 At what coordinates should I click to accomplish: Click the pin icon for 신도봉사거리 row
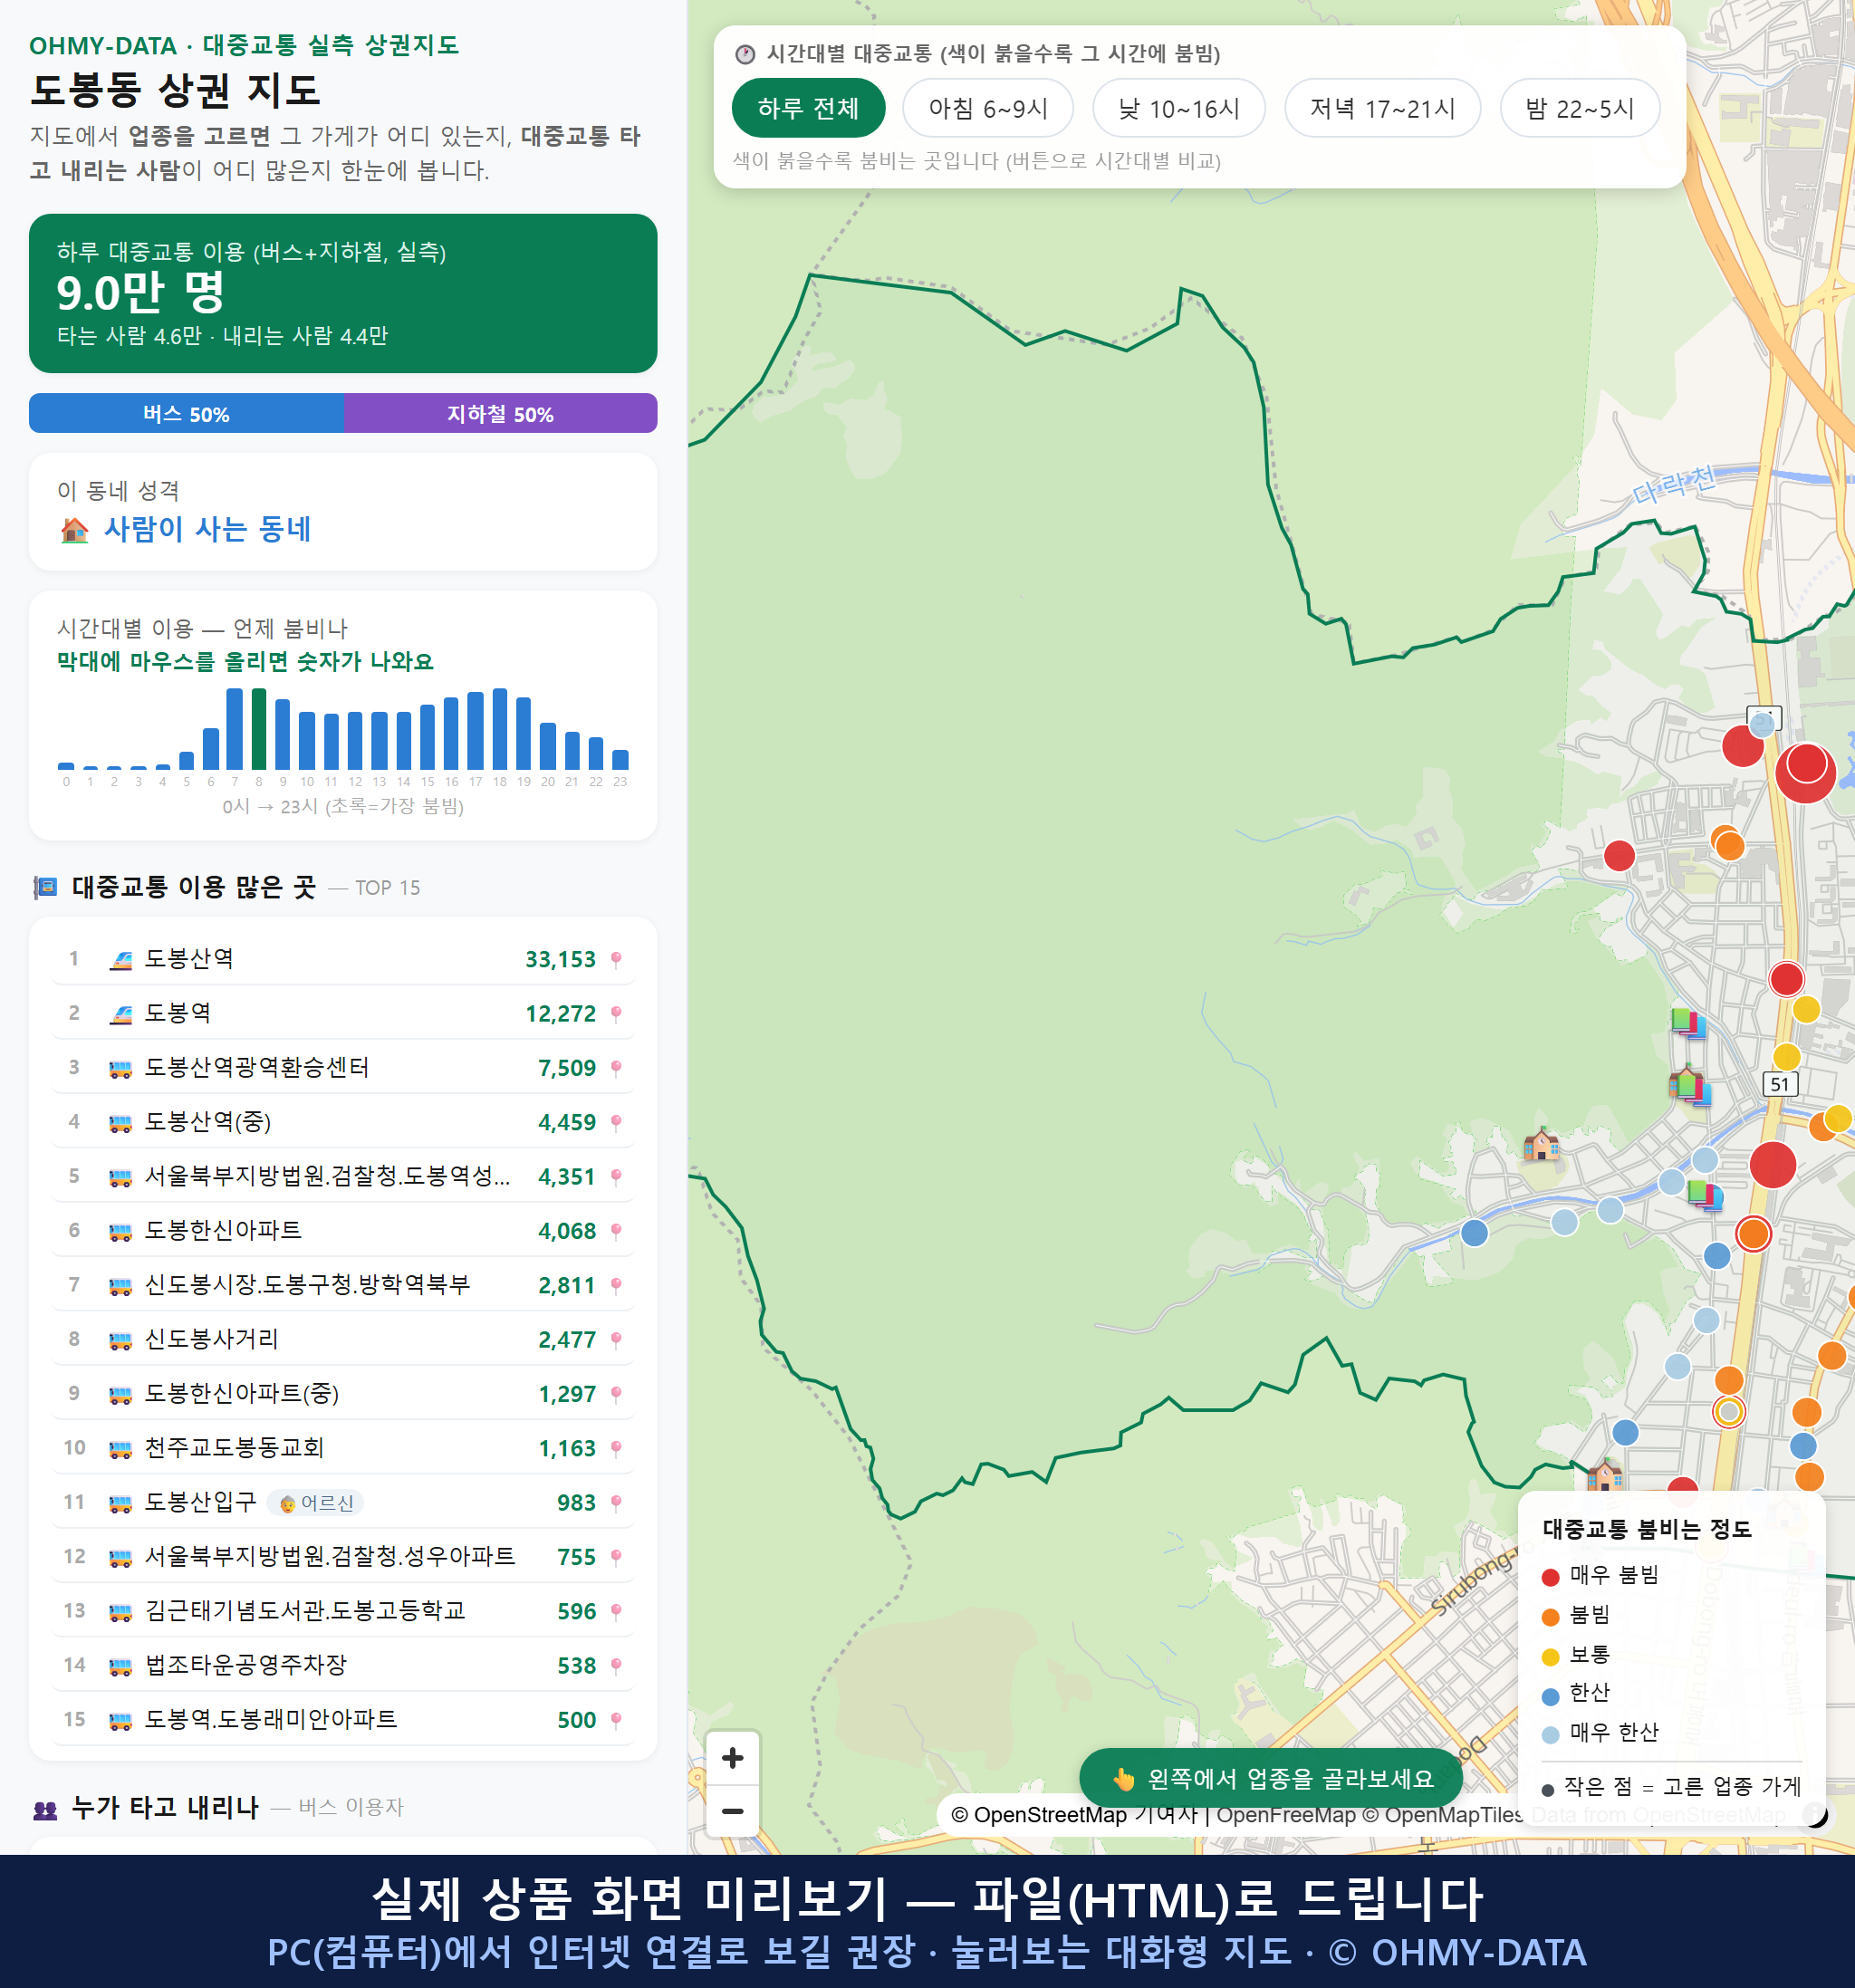[x=616, y=1340]
